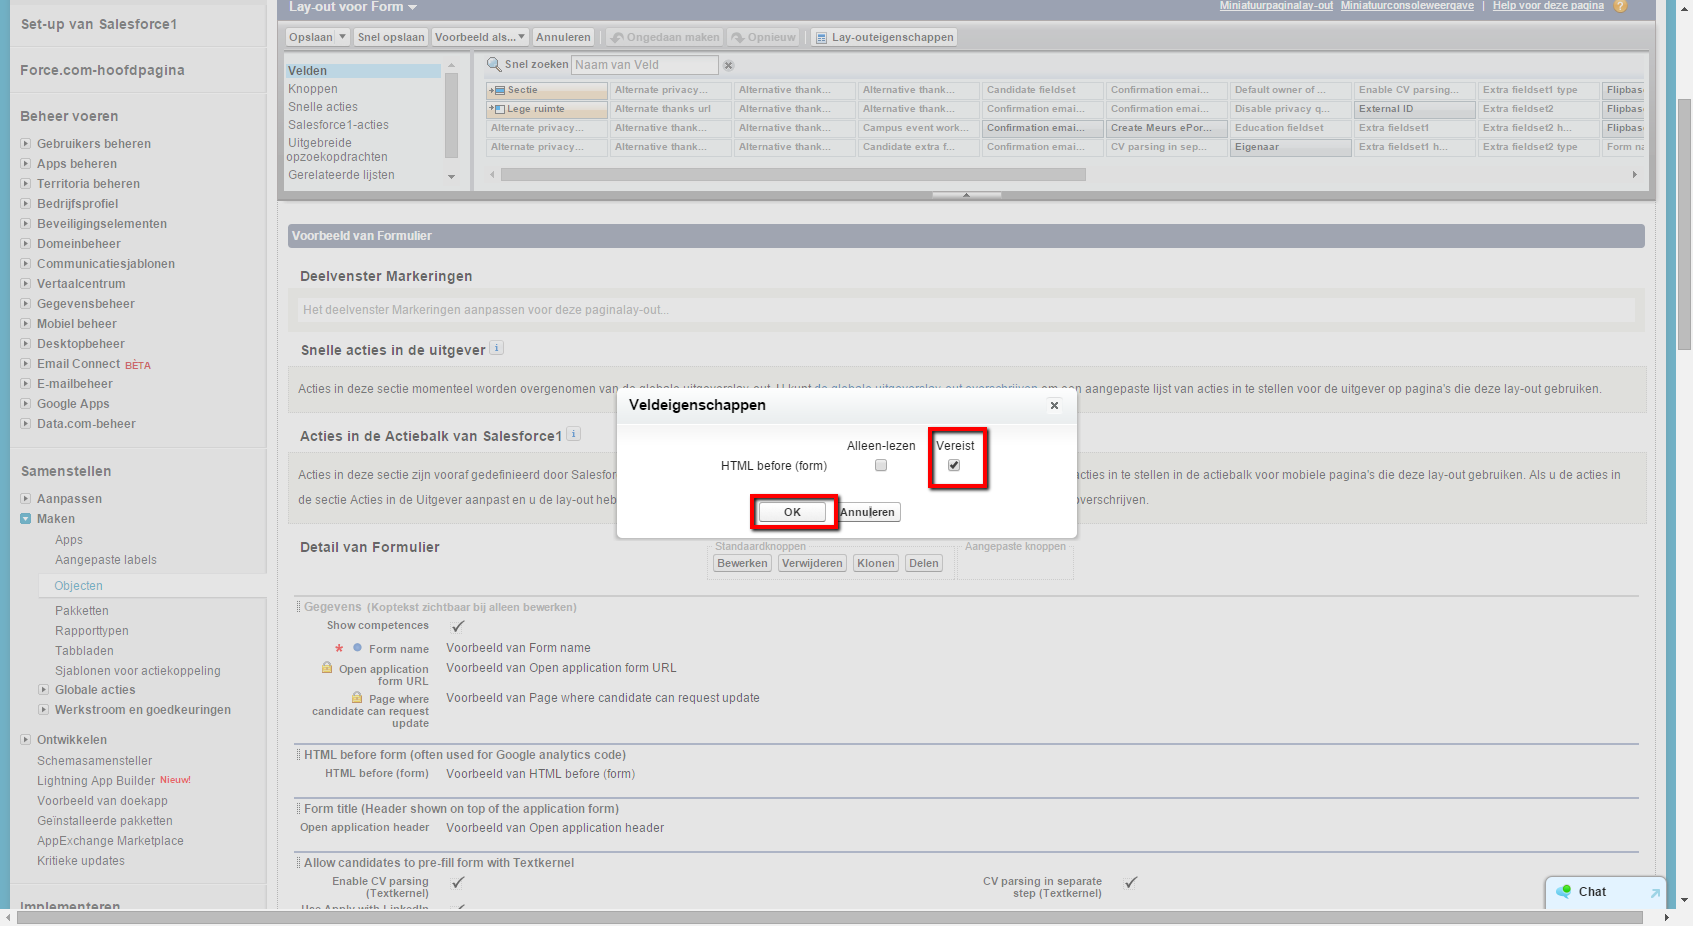This screenshot has width=1693, height=926.
Task: Click the help question mark icon
Action: pos(1620,6)
